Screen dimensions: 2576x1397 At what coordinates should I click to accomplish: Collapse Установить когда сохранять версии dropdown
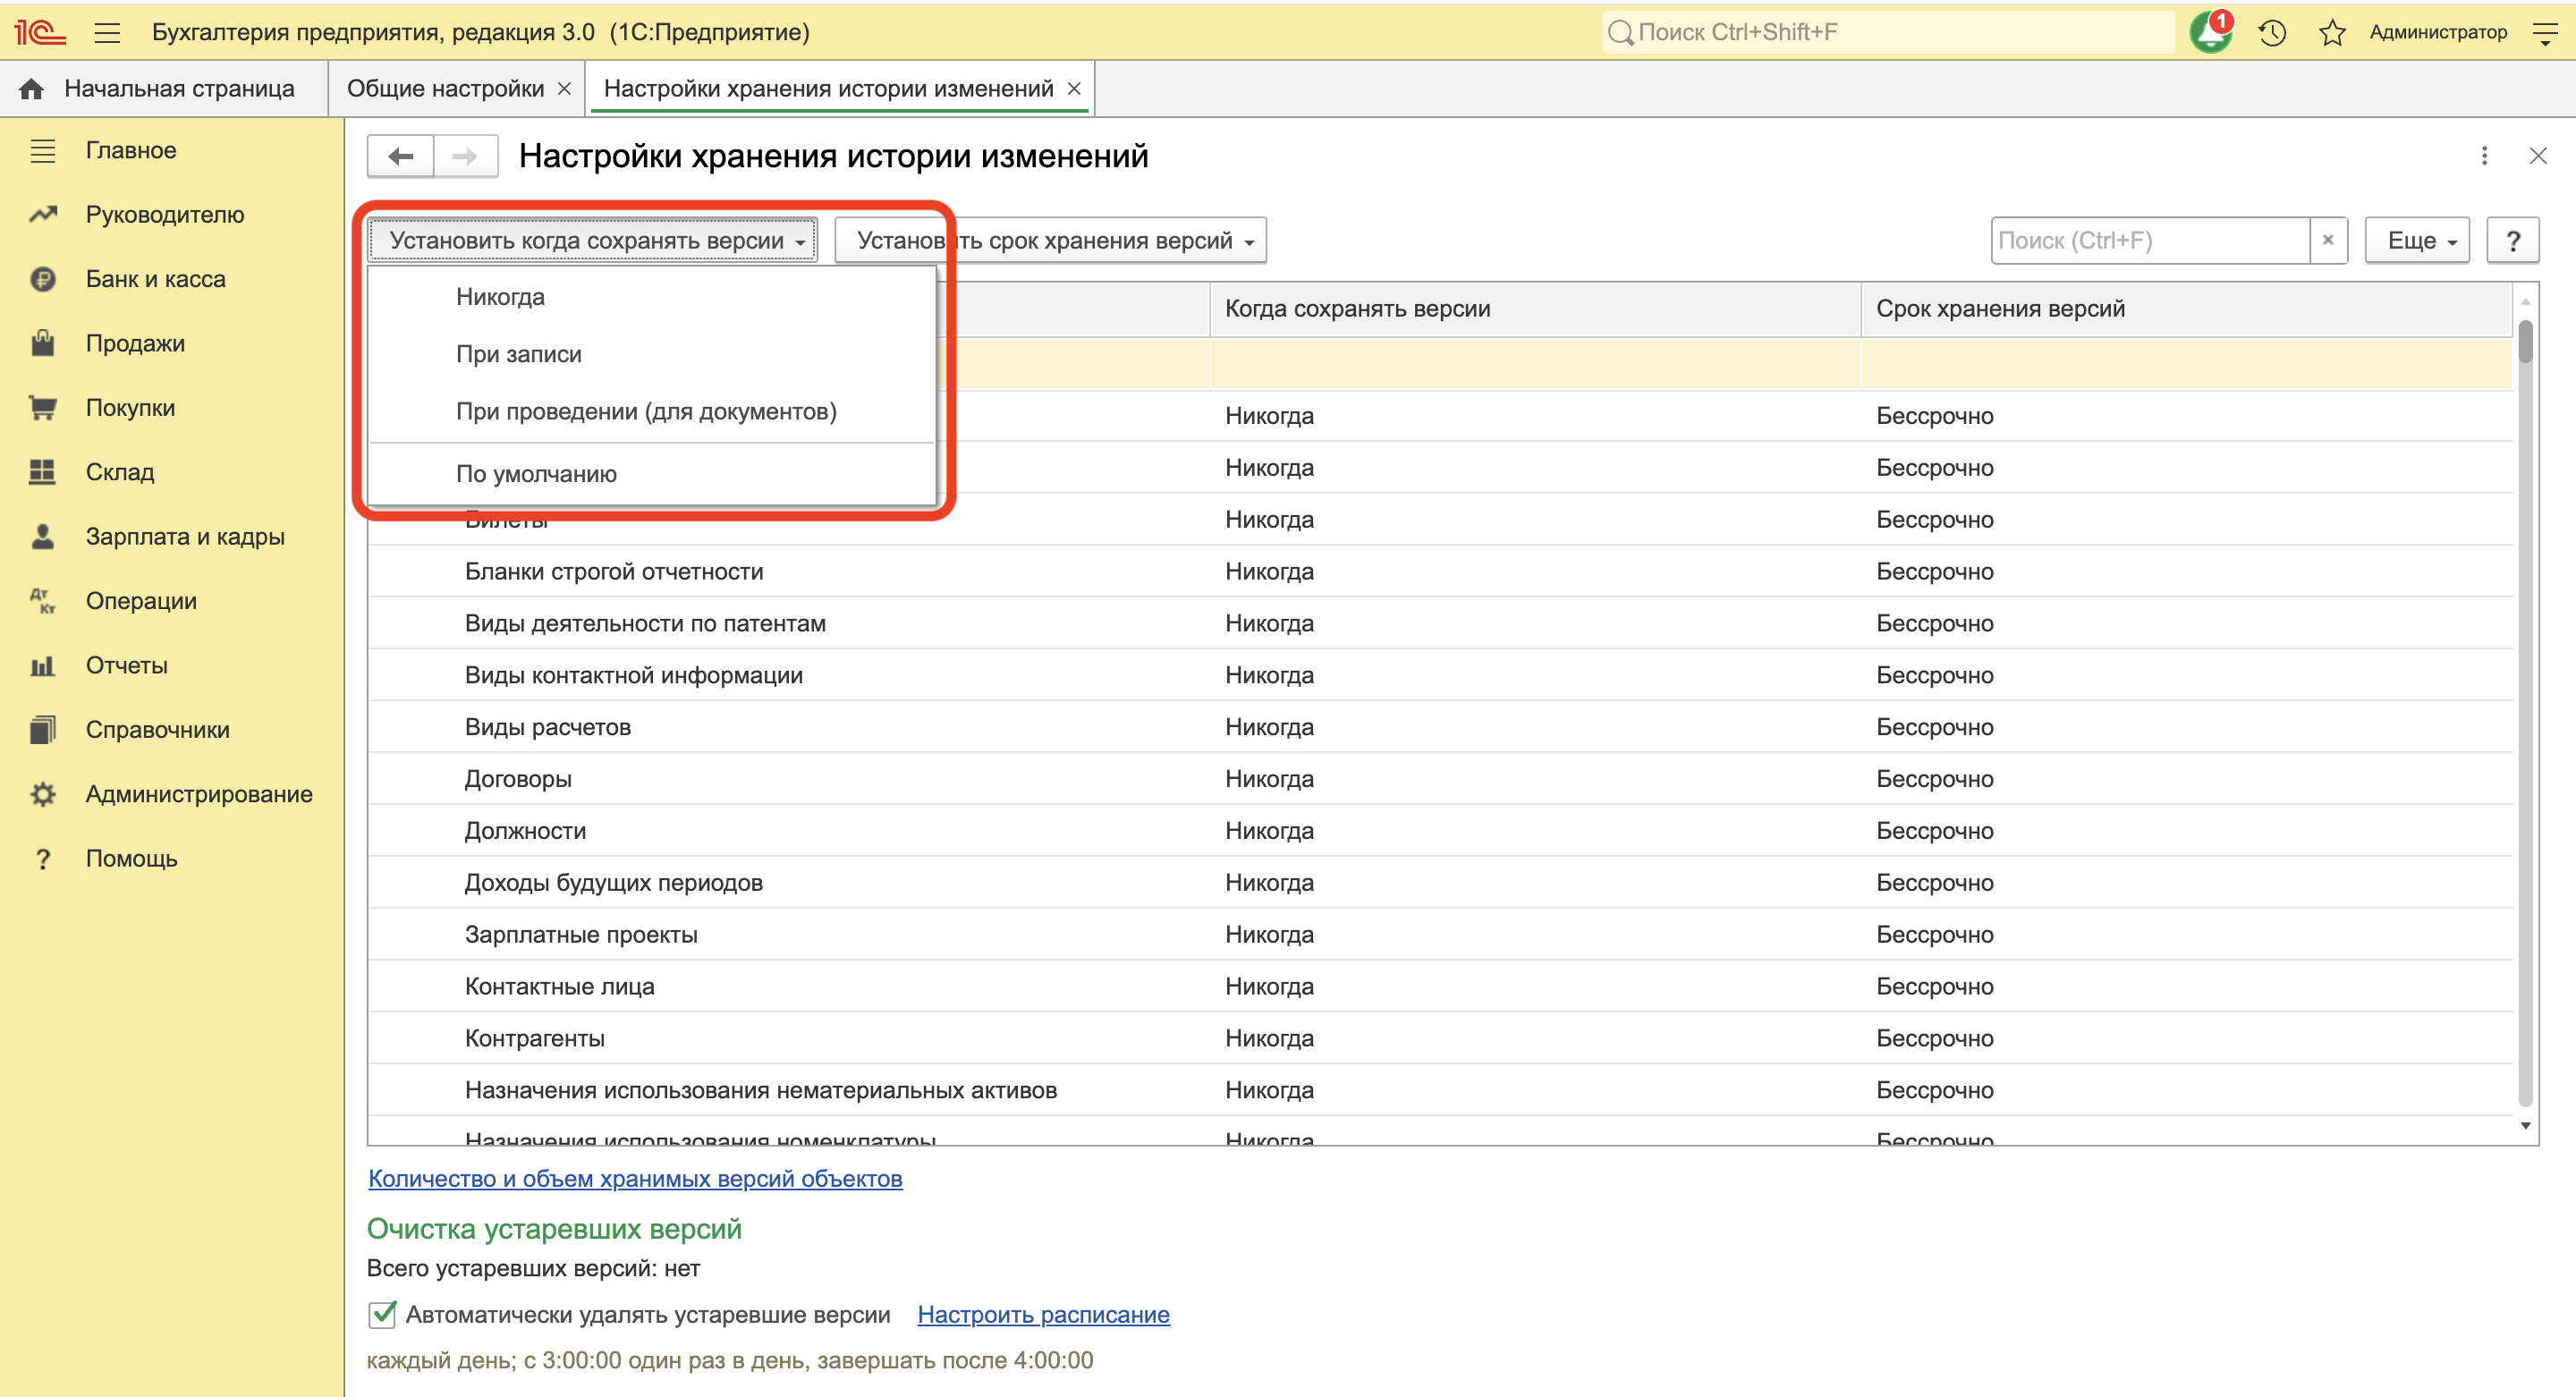click(593, 241)
